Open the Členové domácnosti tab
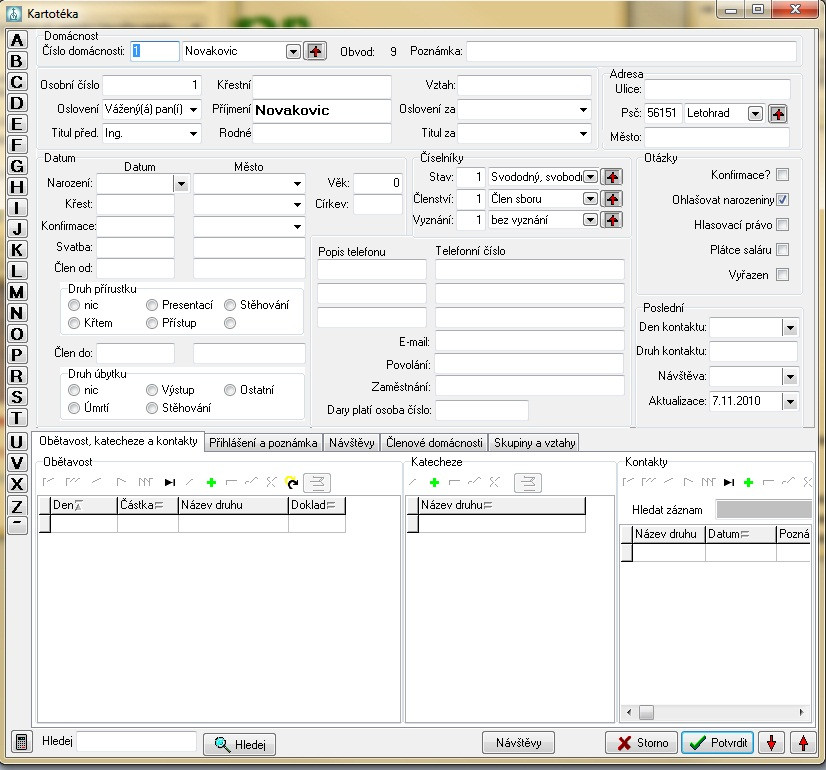The width and height of the screenshot is (826, 770). click(x=434, y=442)
